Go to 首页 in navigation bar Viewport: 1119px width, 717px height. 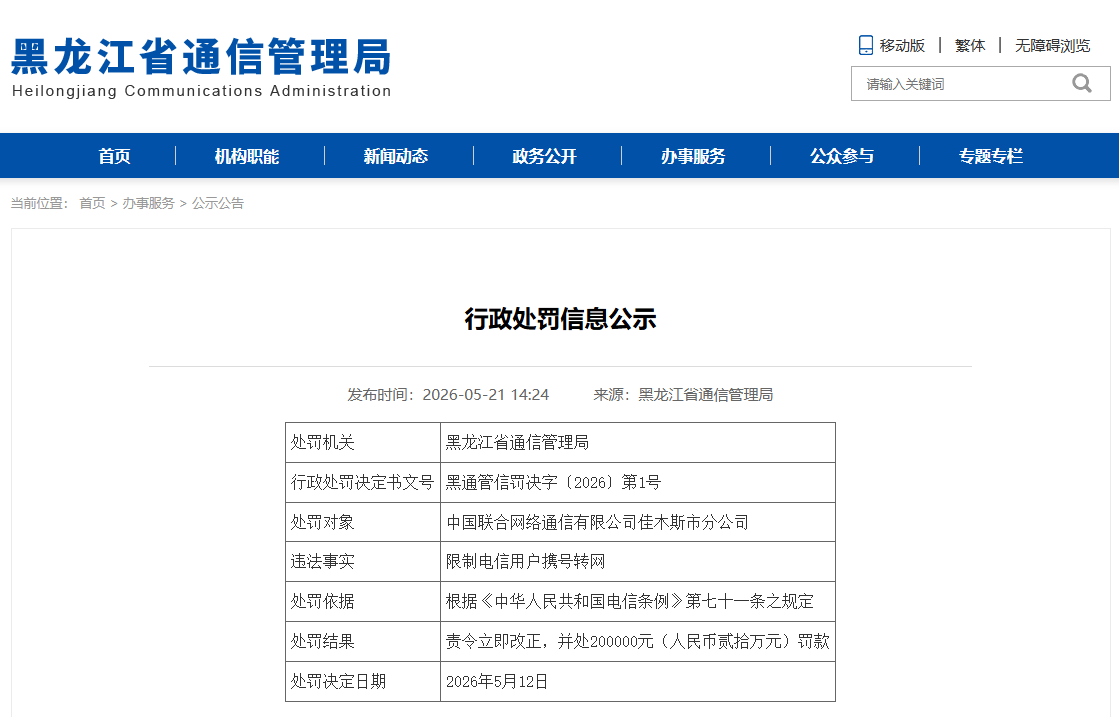pos(114,156)
